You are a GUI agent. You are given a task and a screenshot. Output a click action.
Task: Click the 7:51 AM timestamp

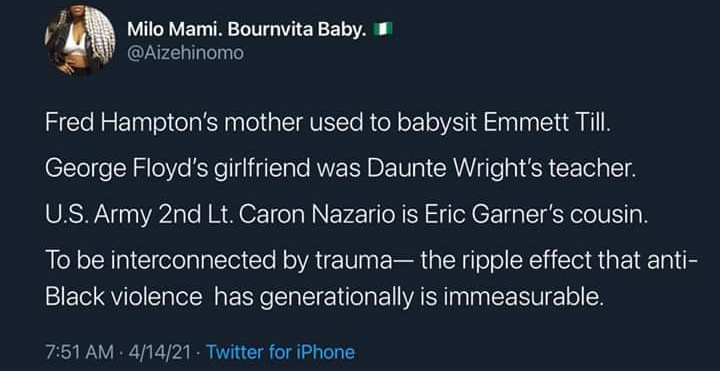pyautogui.click(x=80, y=352)
